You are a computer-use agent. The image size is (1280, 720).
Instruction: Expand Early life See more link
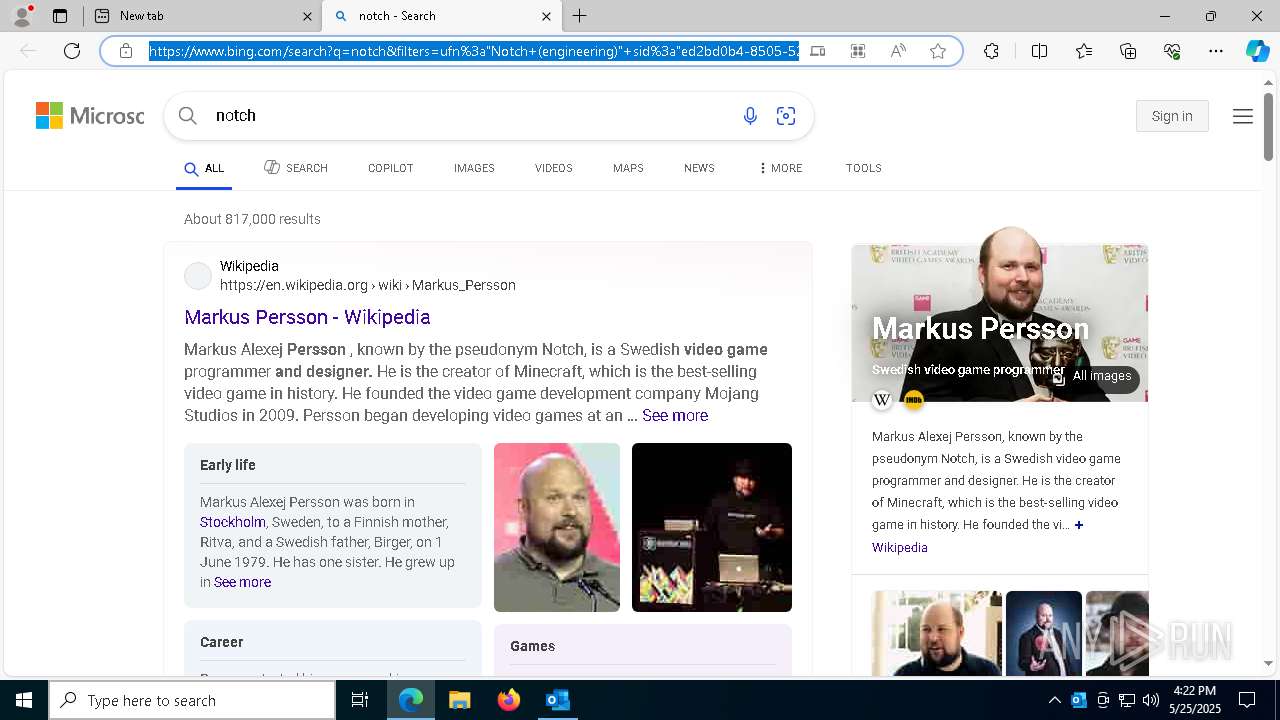coord(242,582)
